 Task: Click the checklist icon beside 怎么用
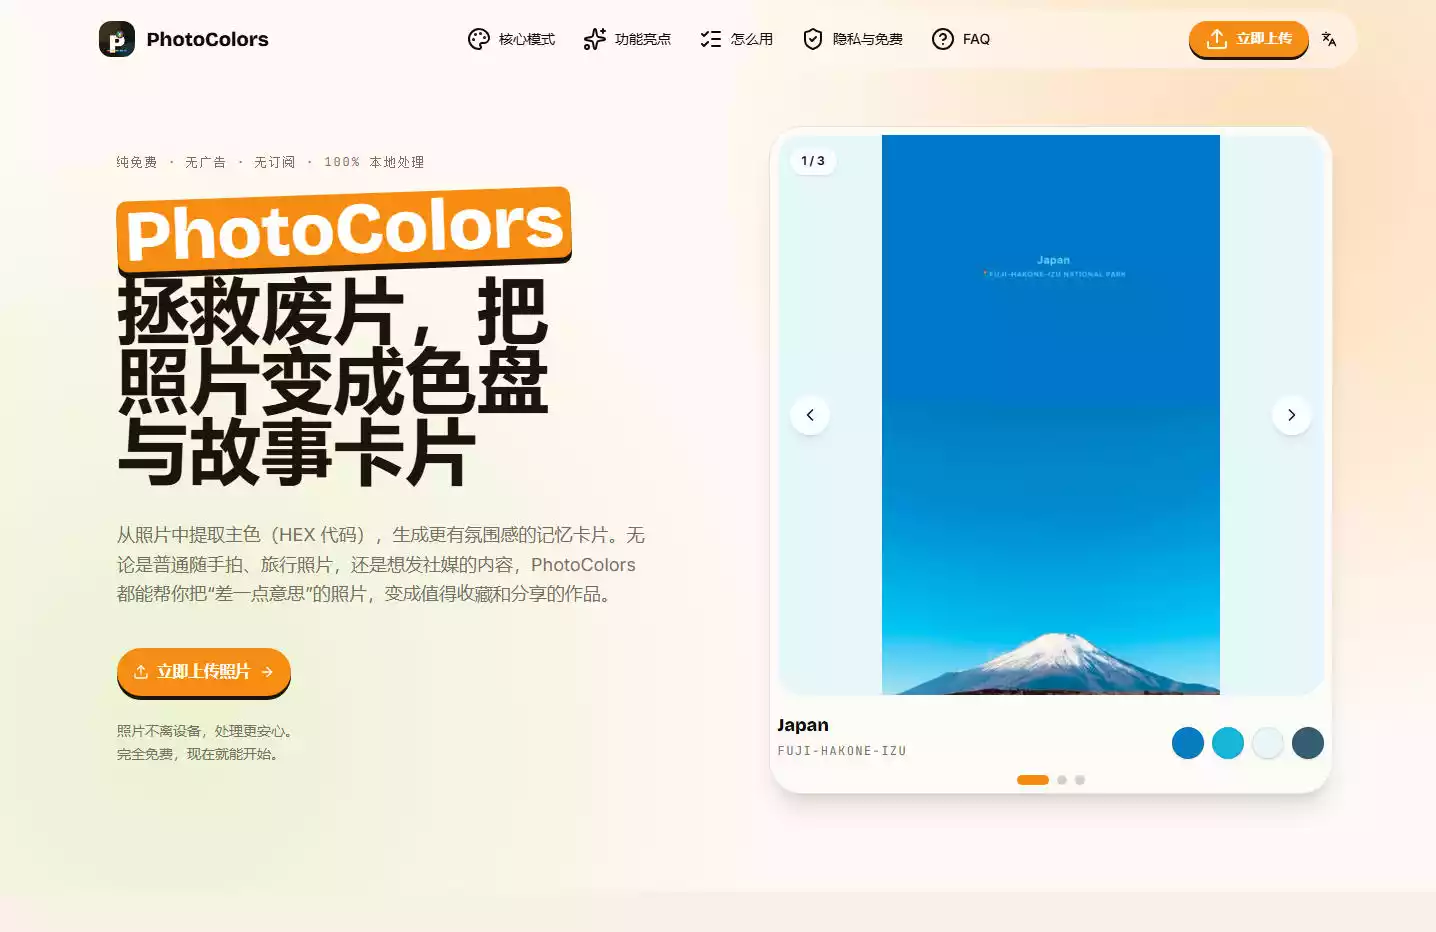(711, 39)
